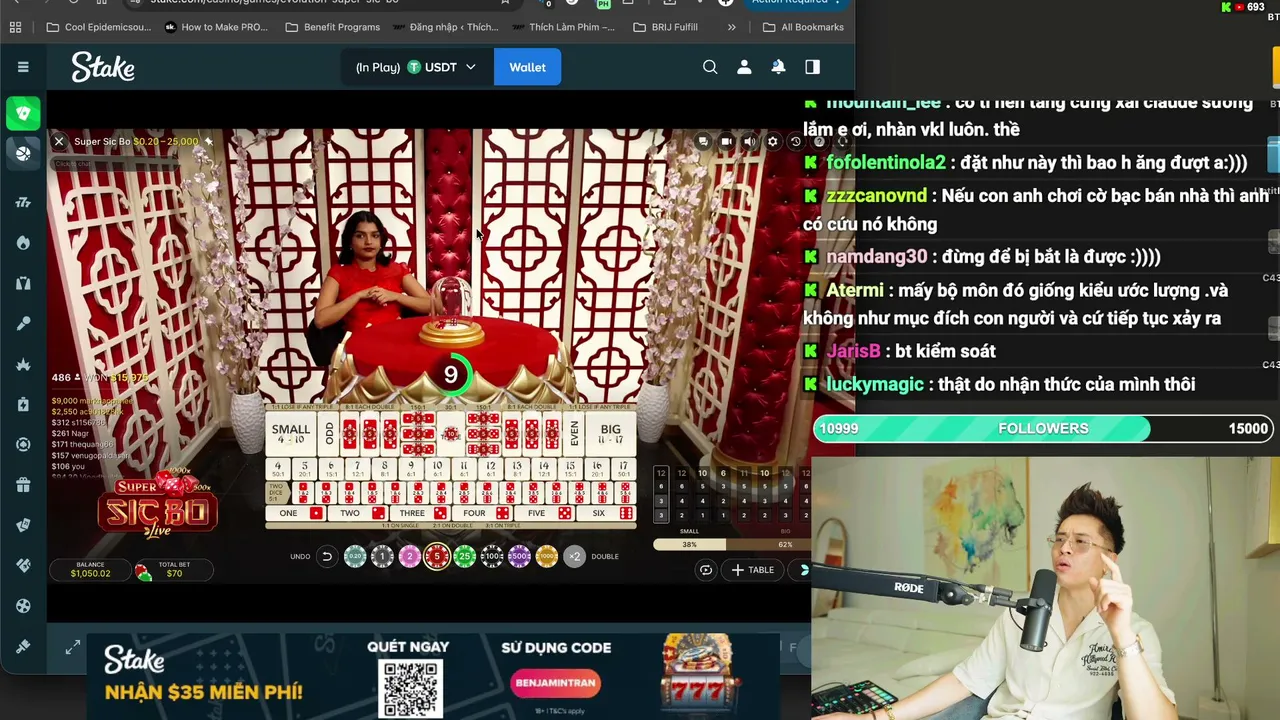Open the browser apps grid icon
This screenshot has width=1280, height=720.
tap(15, 27)
